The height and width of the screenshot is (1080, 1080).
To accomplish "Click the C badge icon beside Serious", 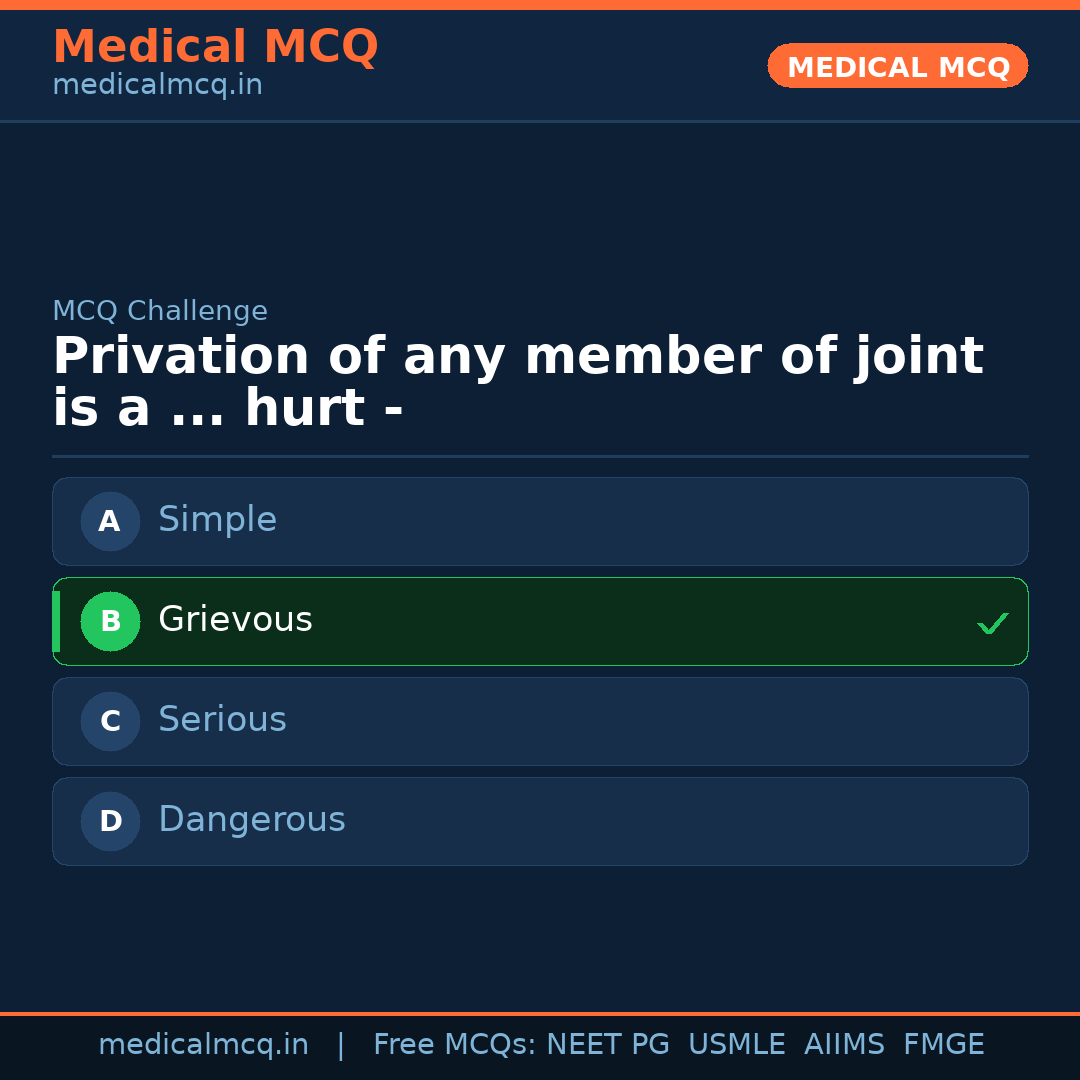I will (x=110, y=721).
